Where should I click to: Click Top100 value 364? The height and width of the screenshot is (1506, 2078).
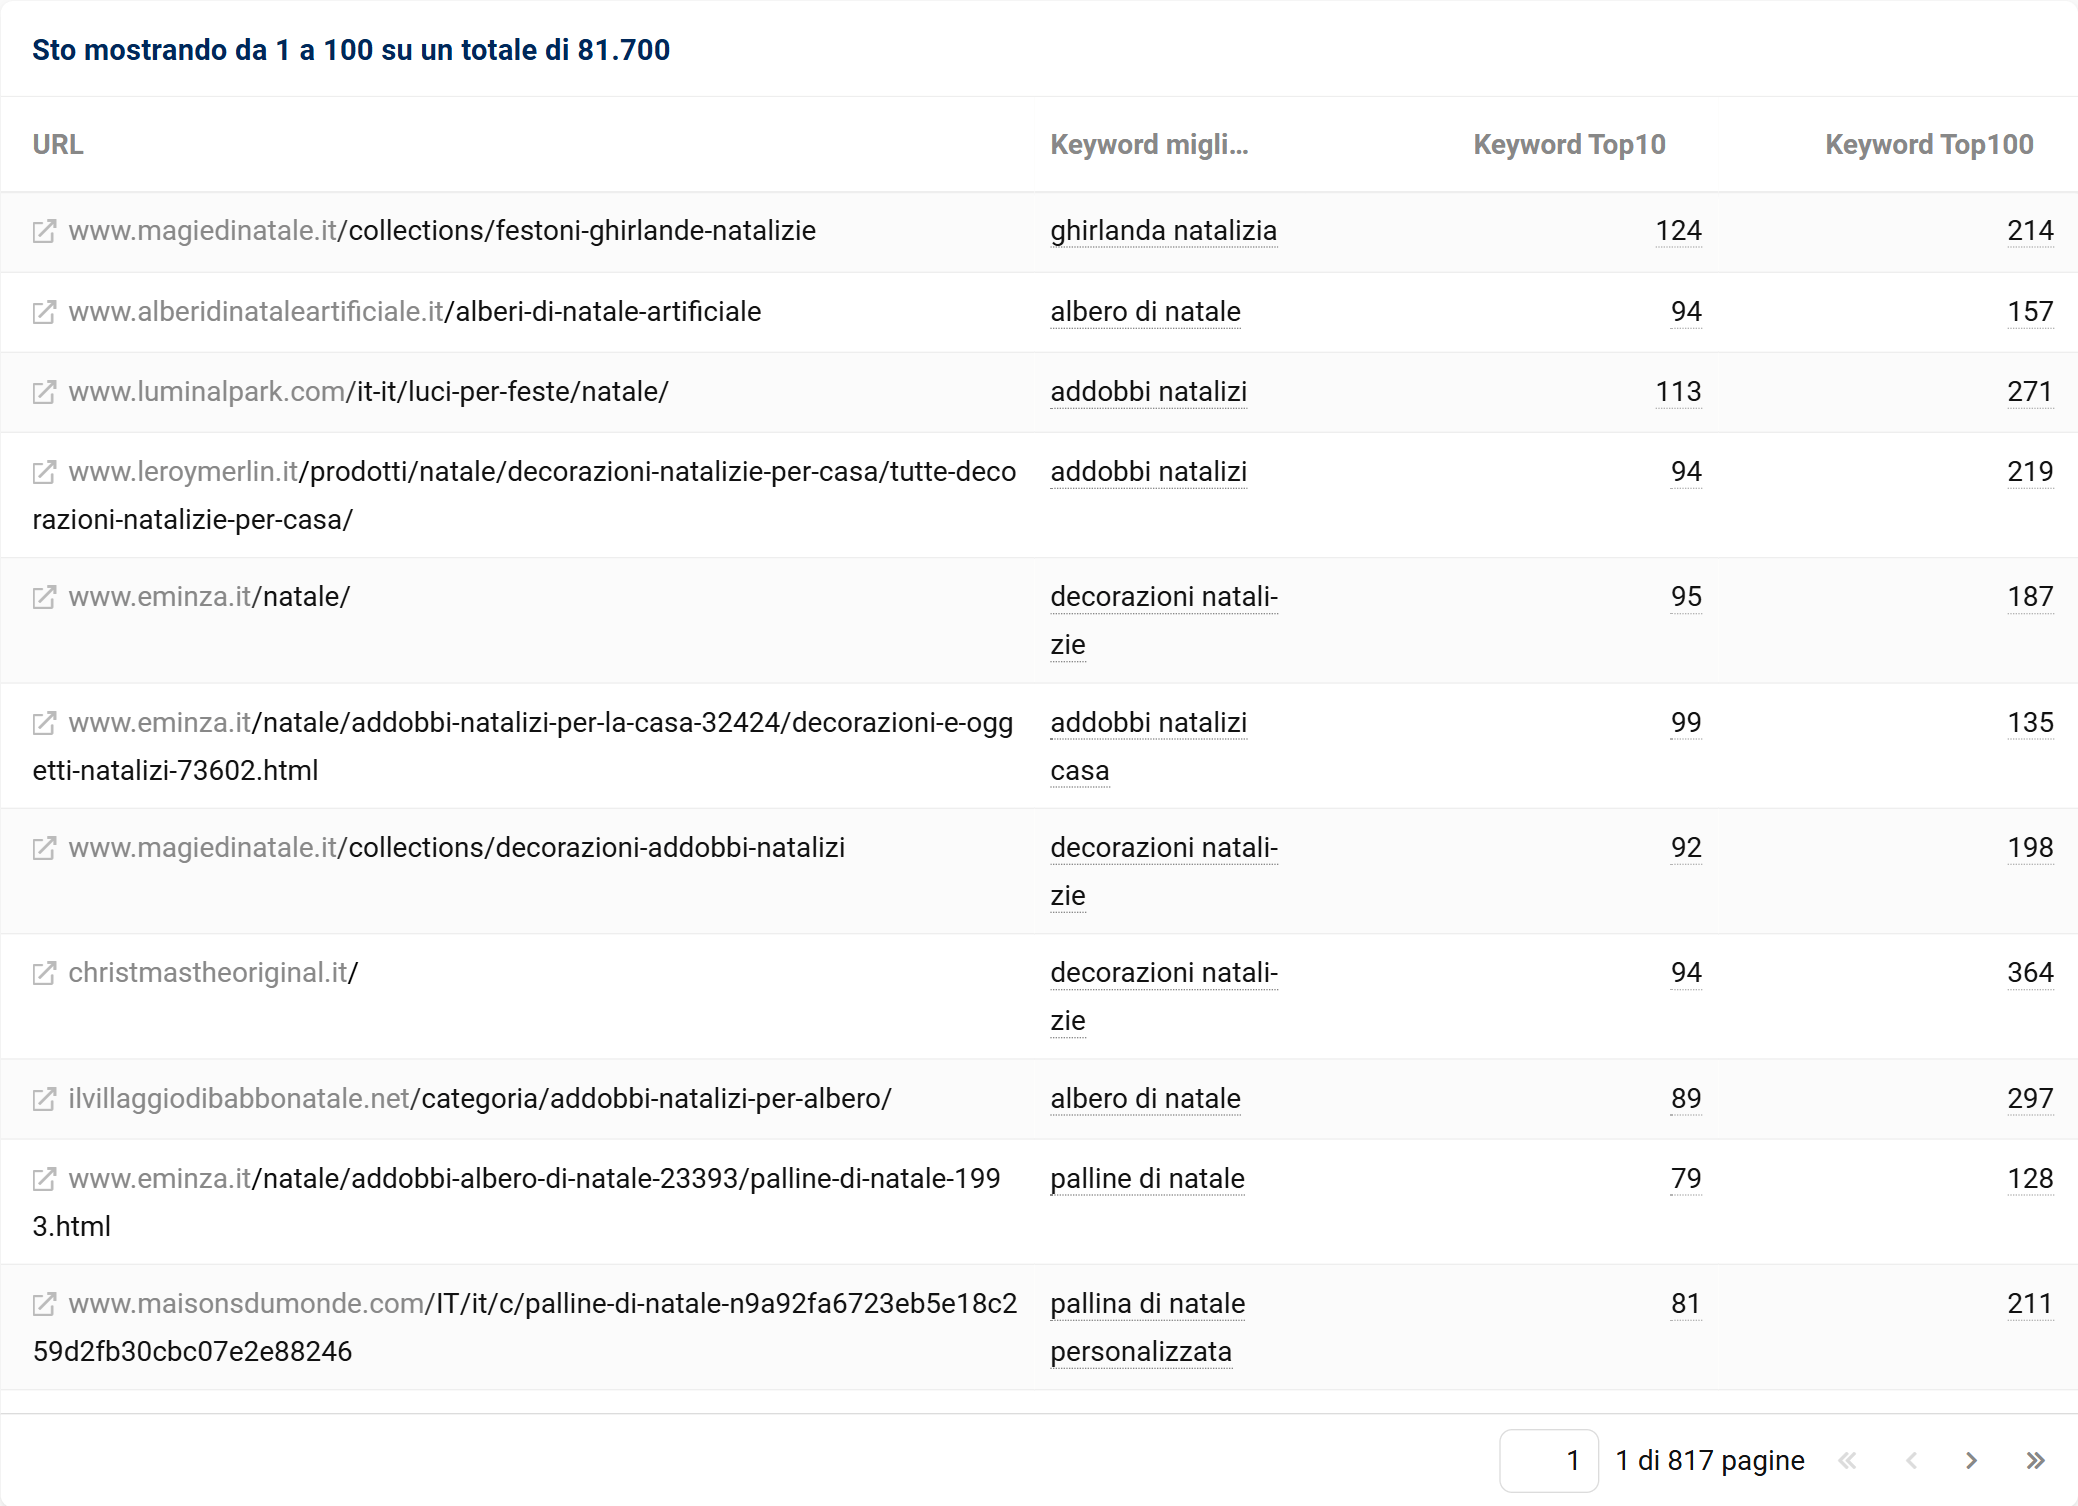[2030, 973]
